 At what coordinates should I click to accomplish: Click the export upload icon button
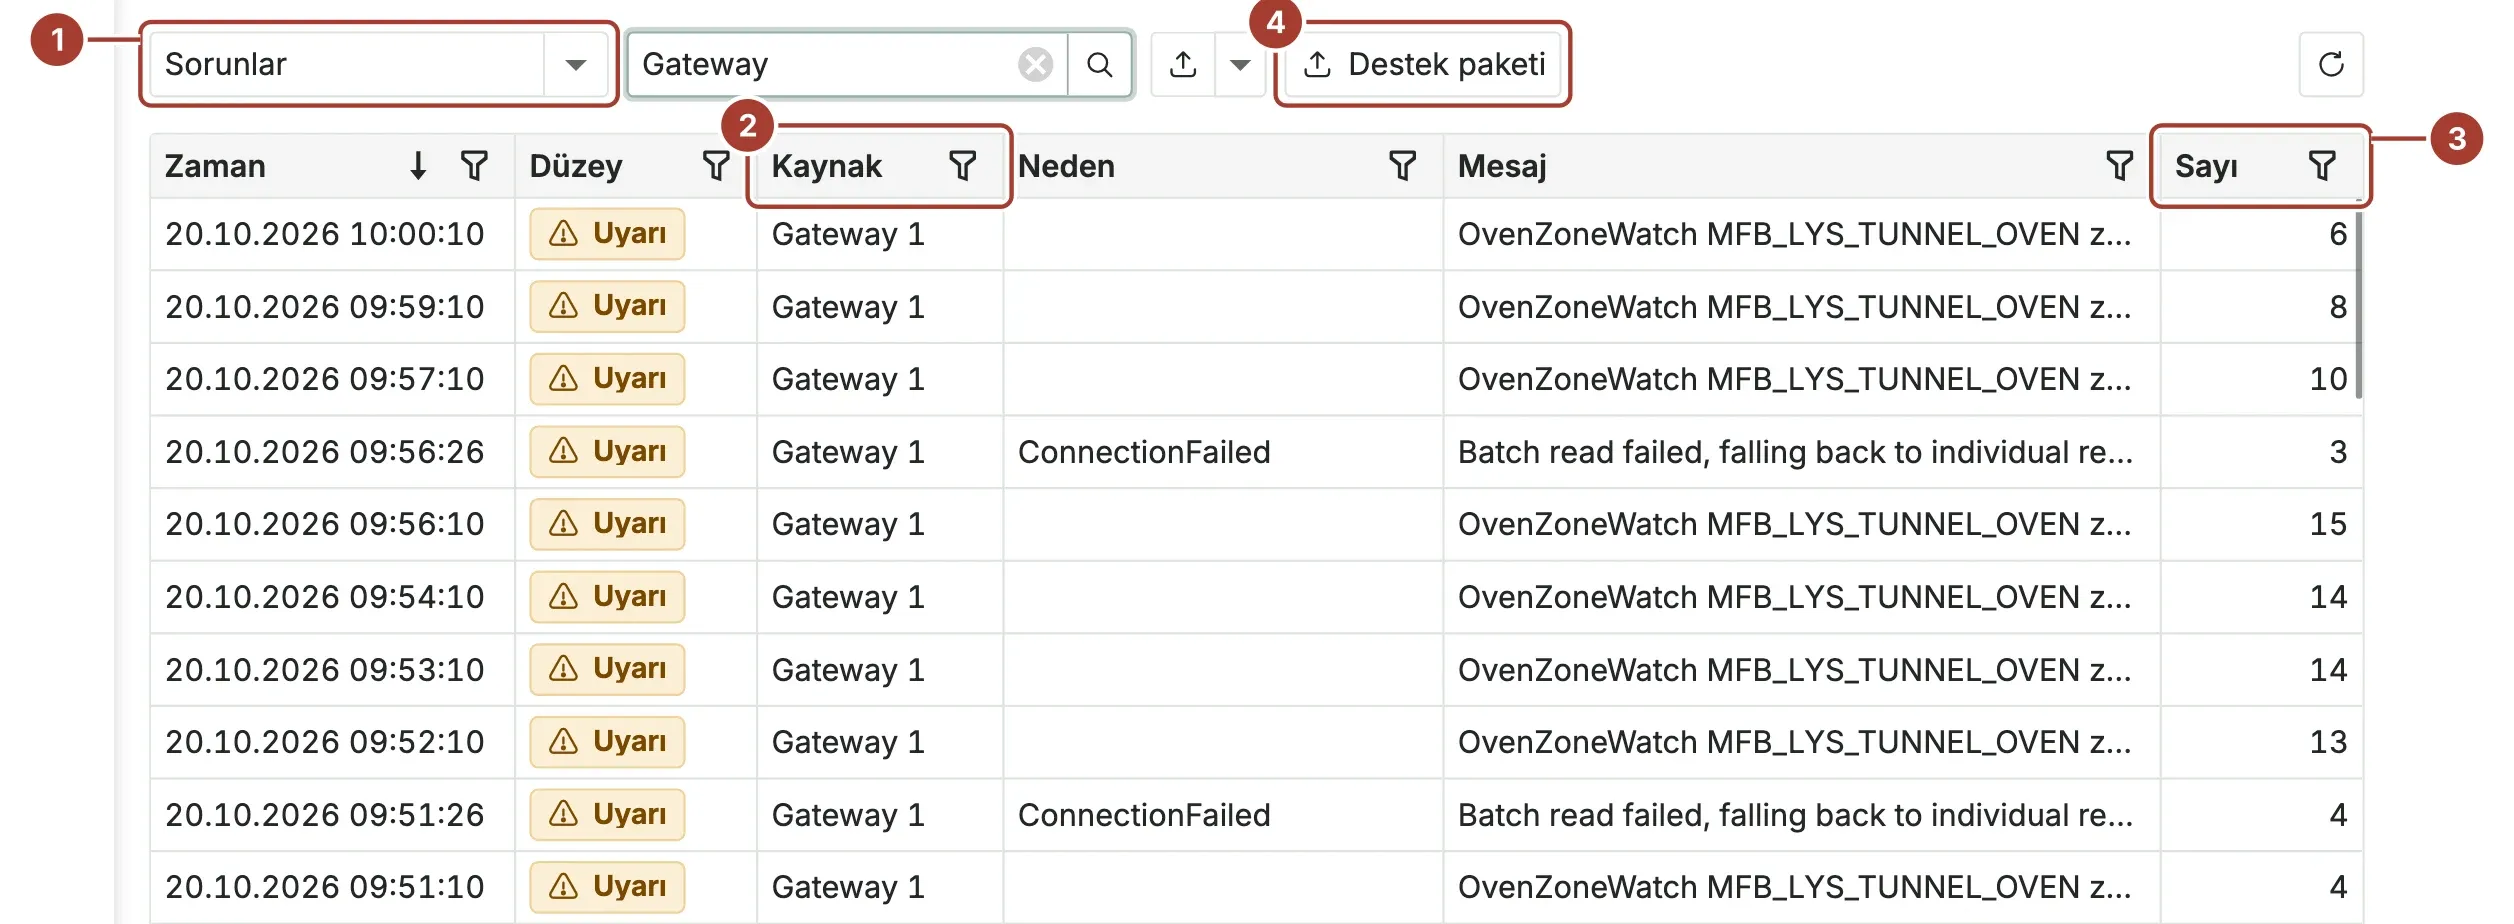point(1183,65)
